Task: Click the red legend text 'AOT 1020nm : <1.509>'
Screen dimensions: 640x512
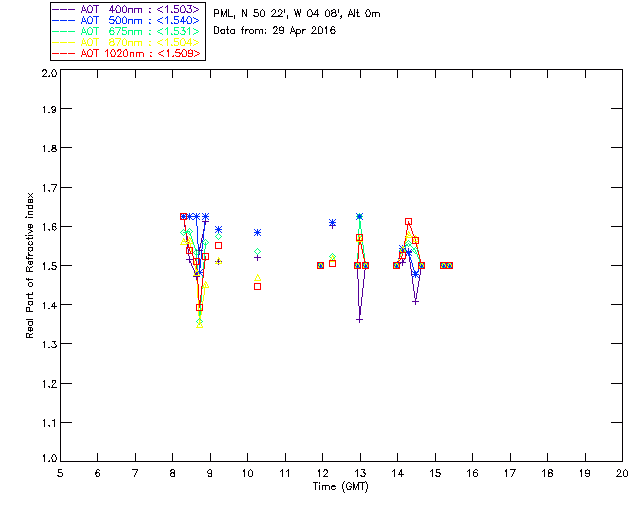Action: pyautogui.click(x=140, y=53)
